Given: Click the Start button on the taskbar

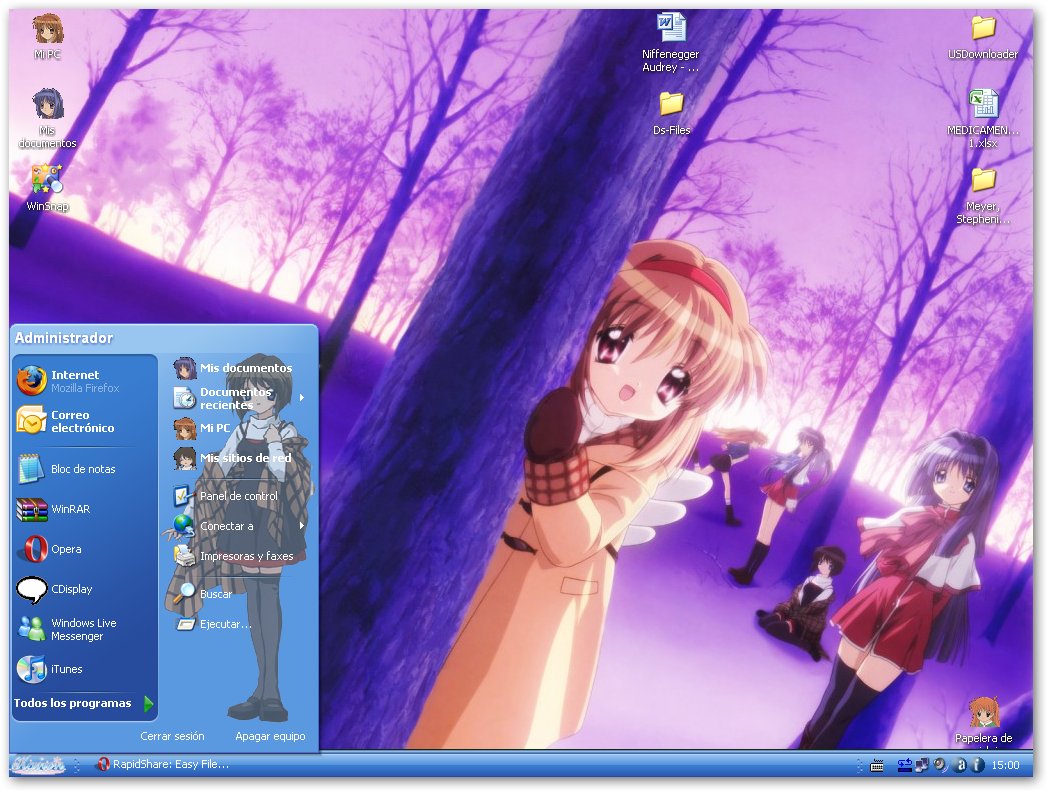Looking at the screenshot, I should pos(38,765).
